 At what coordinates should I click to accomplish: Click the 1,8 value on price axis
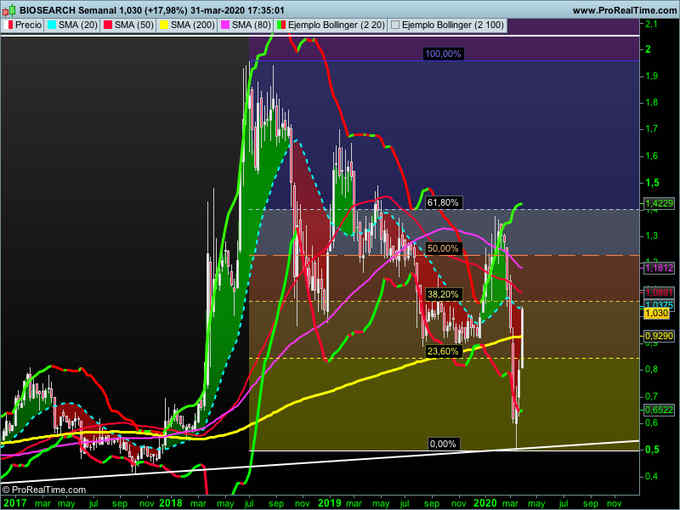651,102
